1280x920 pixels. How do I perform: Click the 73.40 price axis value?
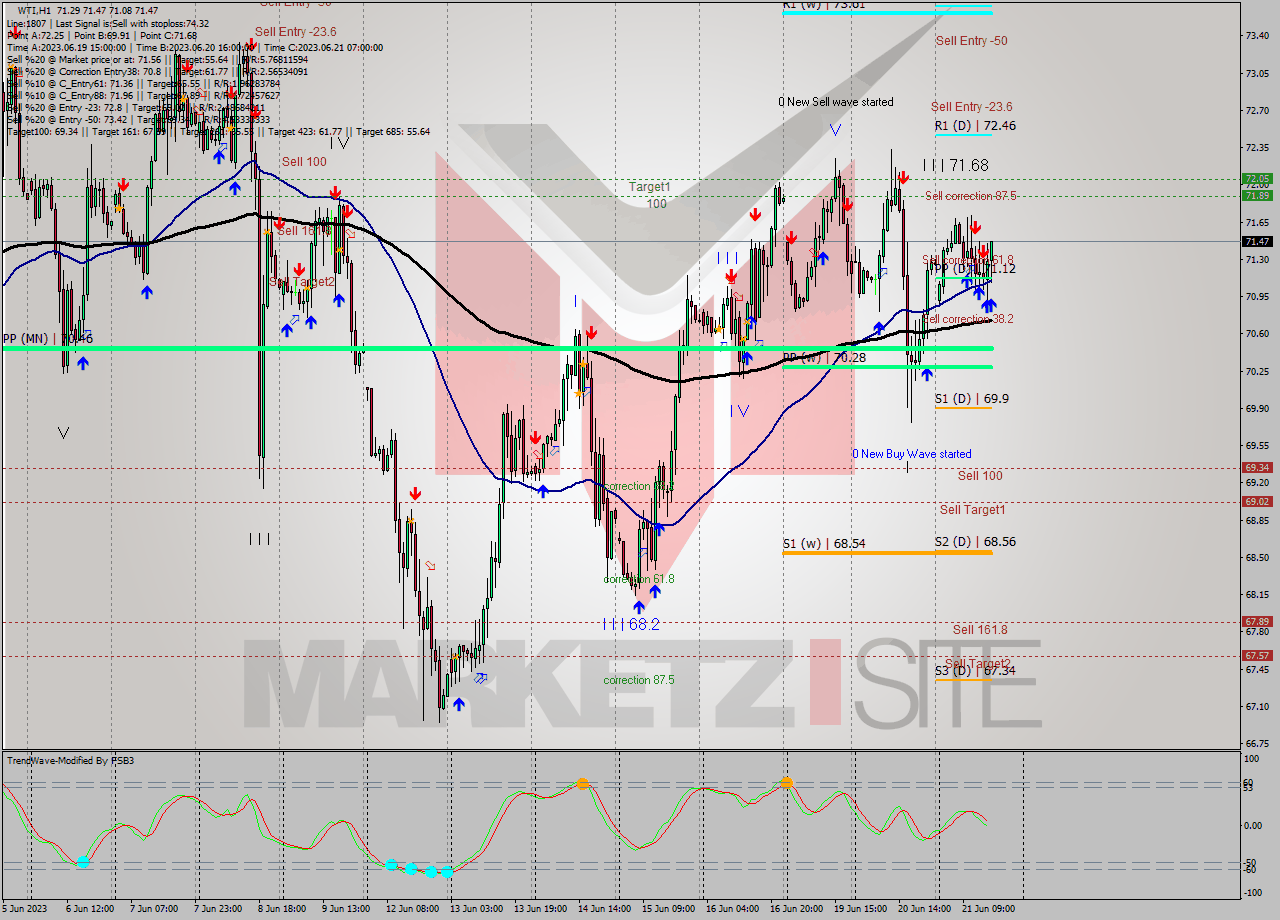coord(1258,35)
